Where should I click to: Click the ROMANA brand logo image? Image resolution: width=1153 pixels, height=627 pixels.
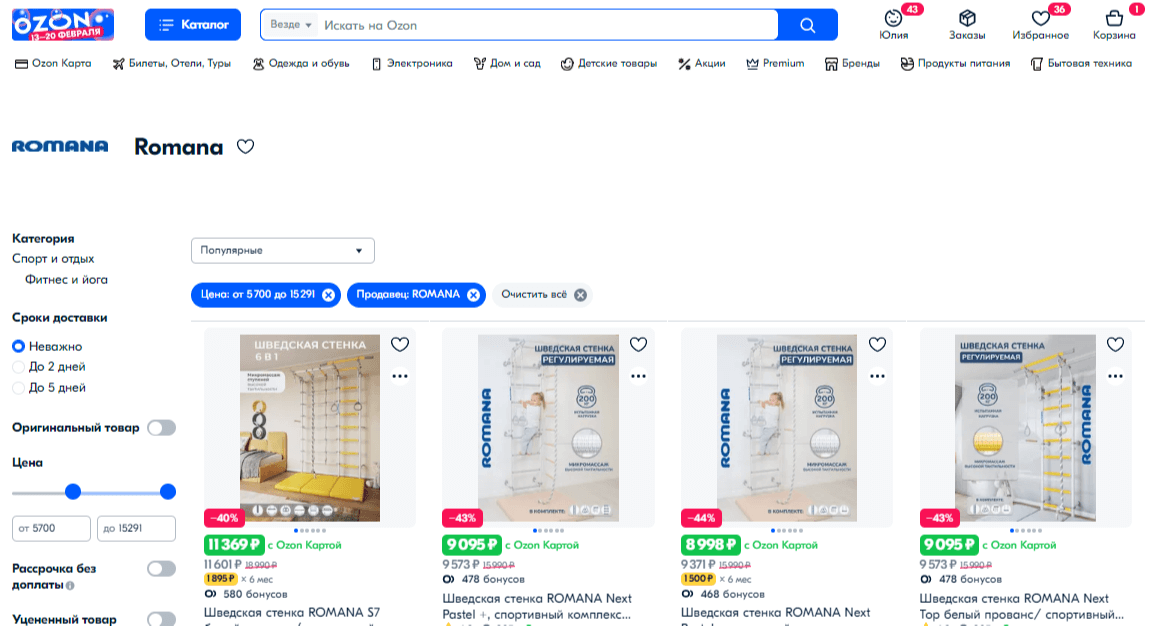[x=60, y=146]
